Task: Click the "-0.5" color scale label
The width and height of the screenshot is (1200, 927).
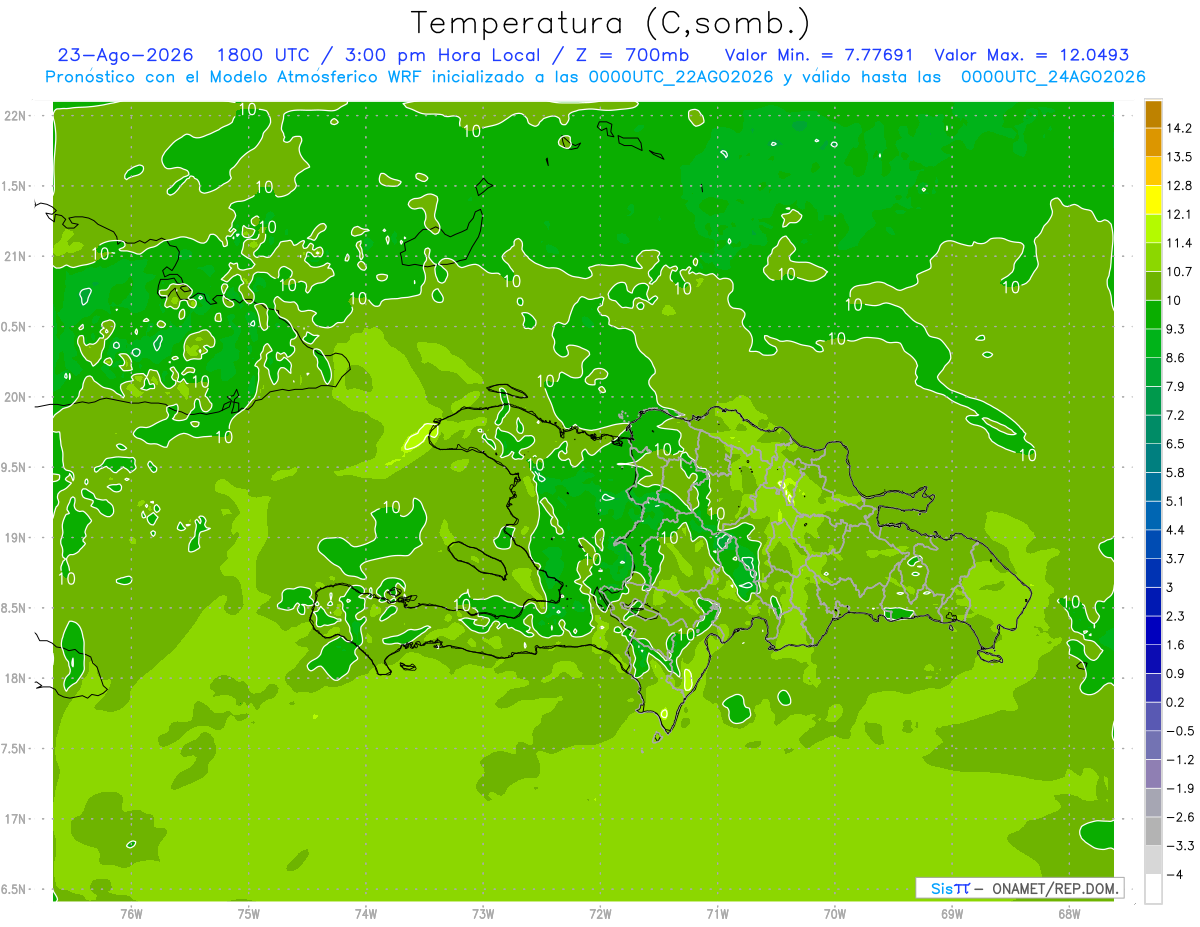Action: pos(1179,731)
